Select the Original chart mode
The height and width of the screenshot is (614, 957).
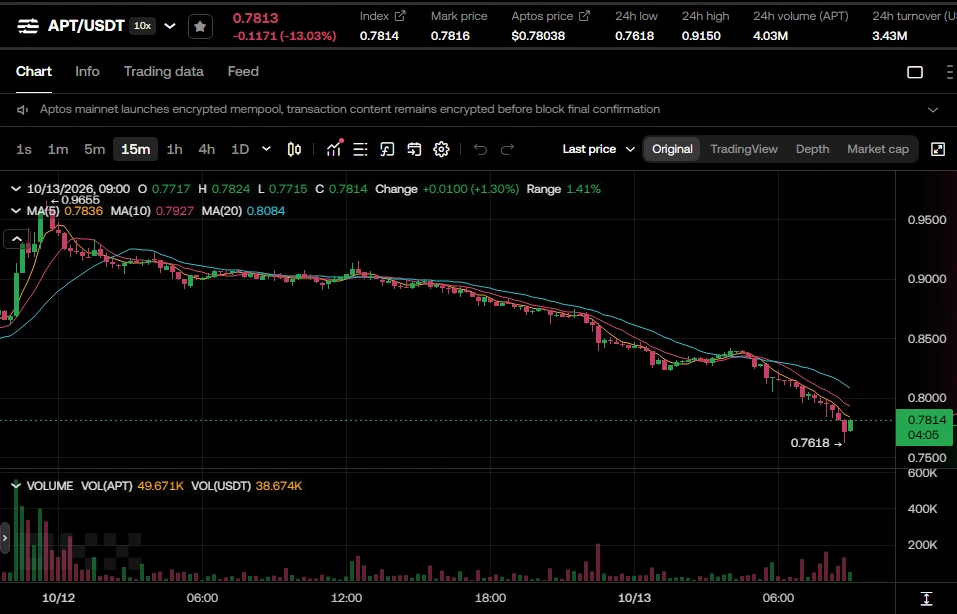pos(672,149)
